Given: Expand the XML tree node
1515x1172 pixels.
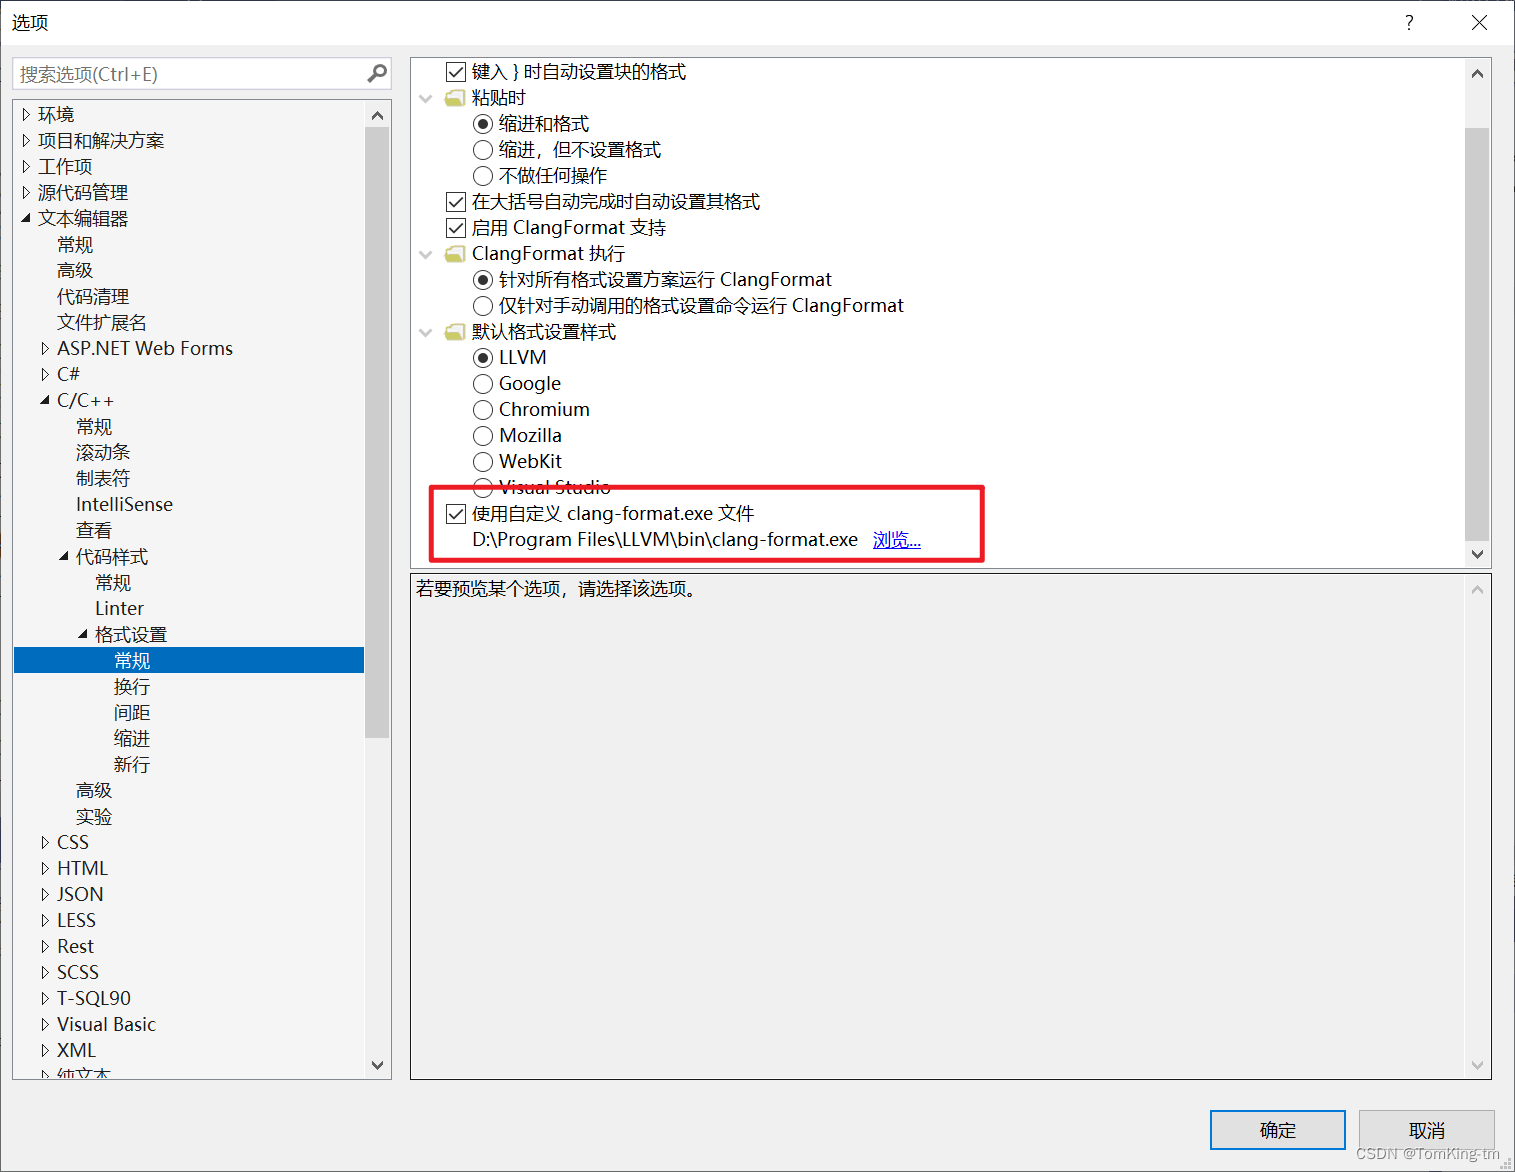Looking at the screenshot, I should click(45, 1050).
